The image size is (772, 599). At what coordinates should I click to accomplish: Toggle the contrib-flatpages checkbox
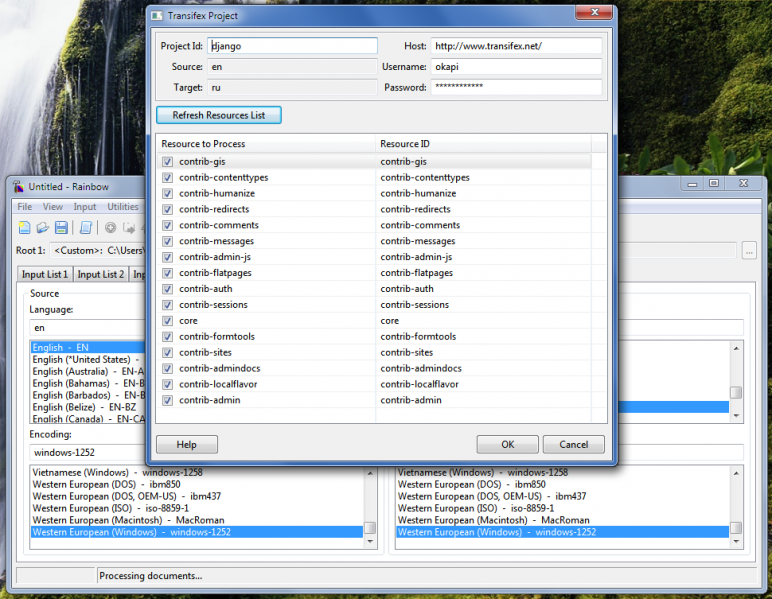tap(167, 273)
